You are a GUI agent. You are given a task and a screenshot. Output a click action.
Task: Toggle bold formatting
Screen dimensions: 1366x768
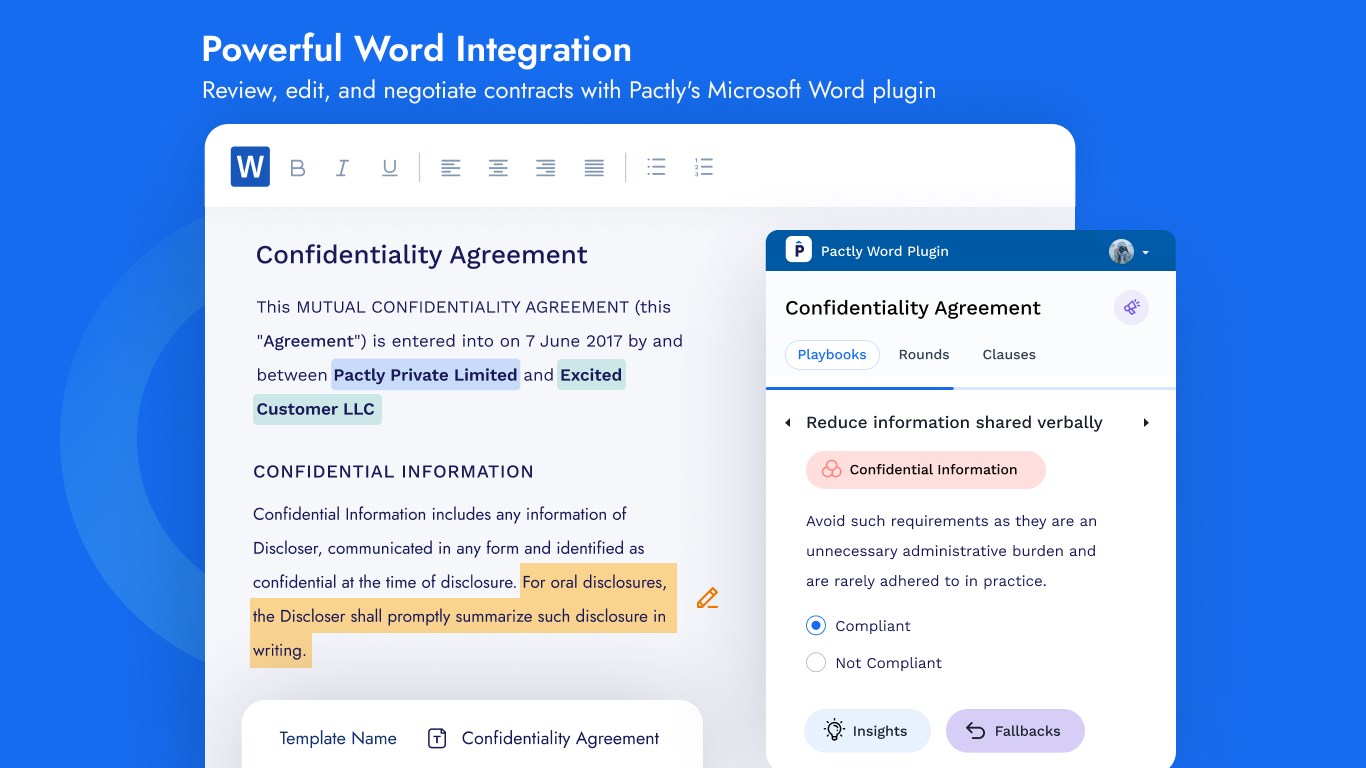(x=297, y=168)
